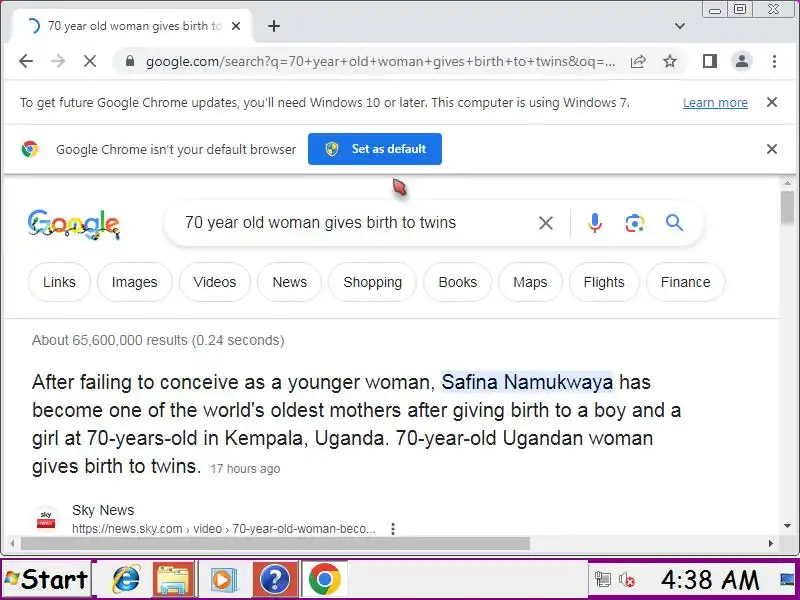Screen dimensions: 800x600
Task: Filter results by Links
Action: pyautogui.click(x=59, y=282)
